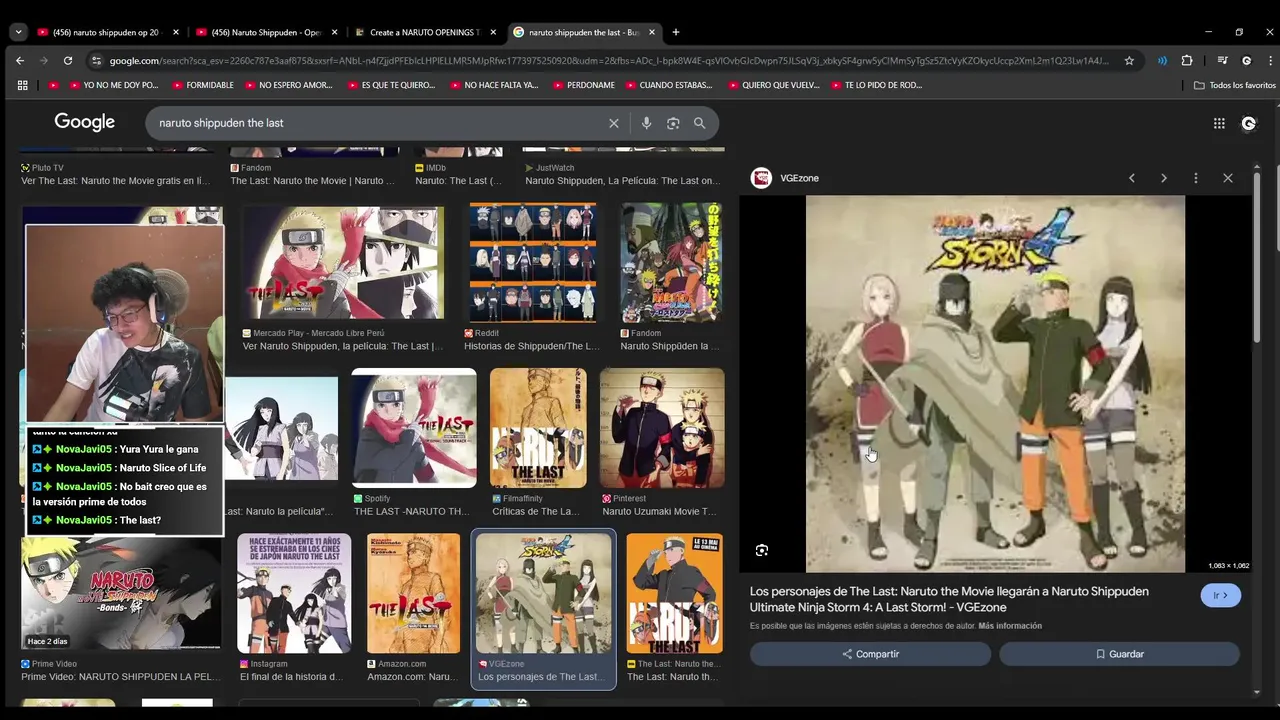
Task: Open Reddit 'Historias de Shippuden' result image
Action: (x=533, y=263)
